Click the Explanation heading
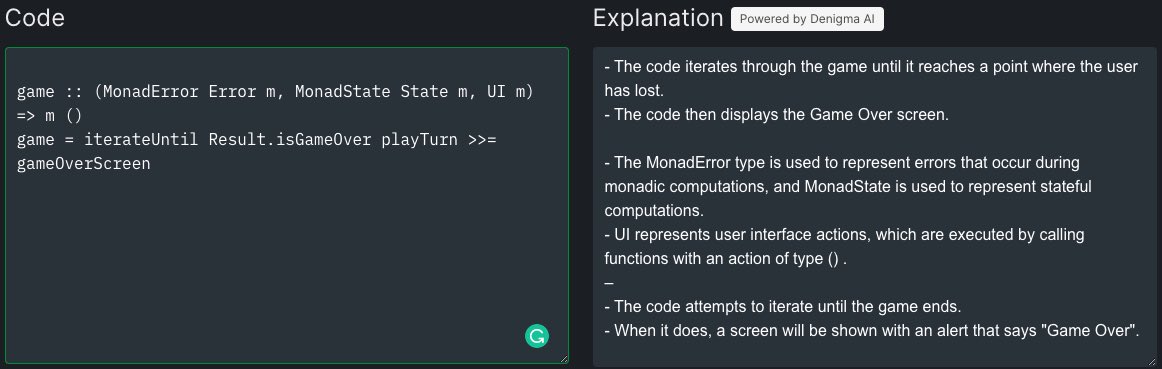1162x369 pixels. pos(658,18)
